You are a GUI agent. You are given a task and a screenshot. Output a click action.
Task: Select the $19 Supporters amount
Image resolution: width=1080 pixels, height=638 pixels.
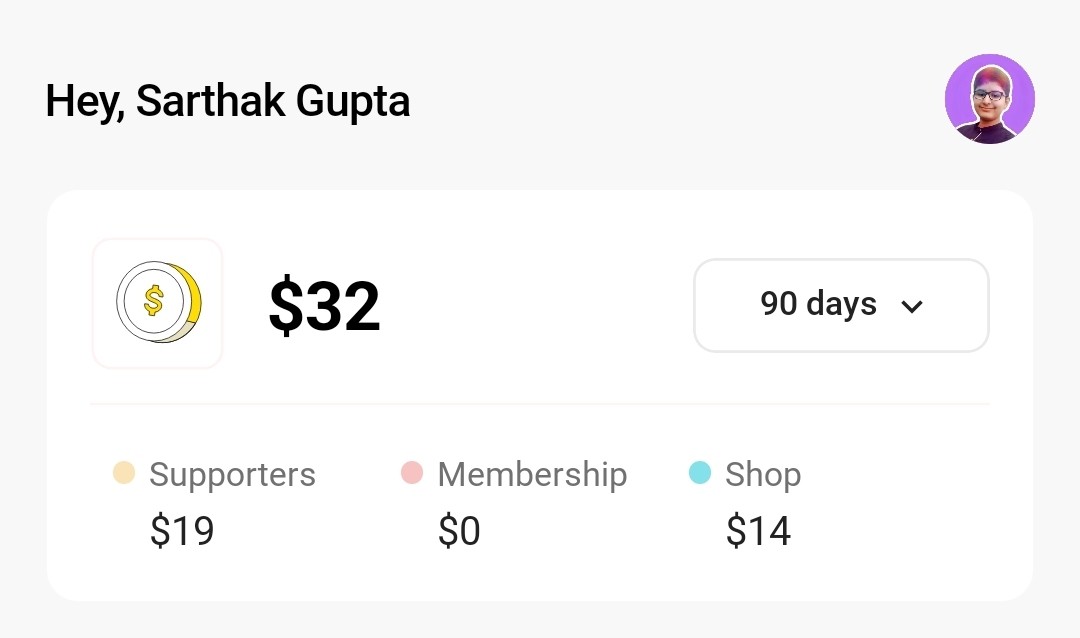(x=182, y=531)
